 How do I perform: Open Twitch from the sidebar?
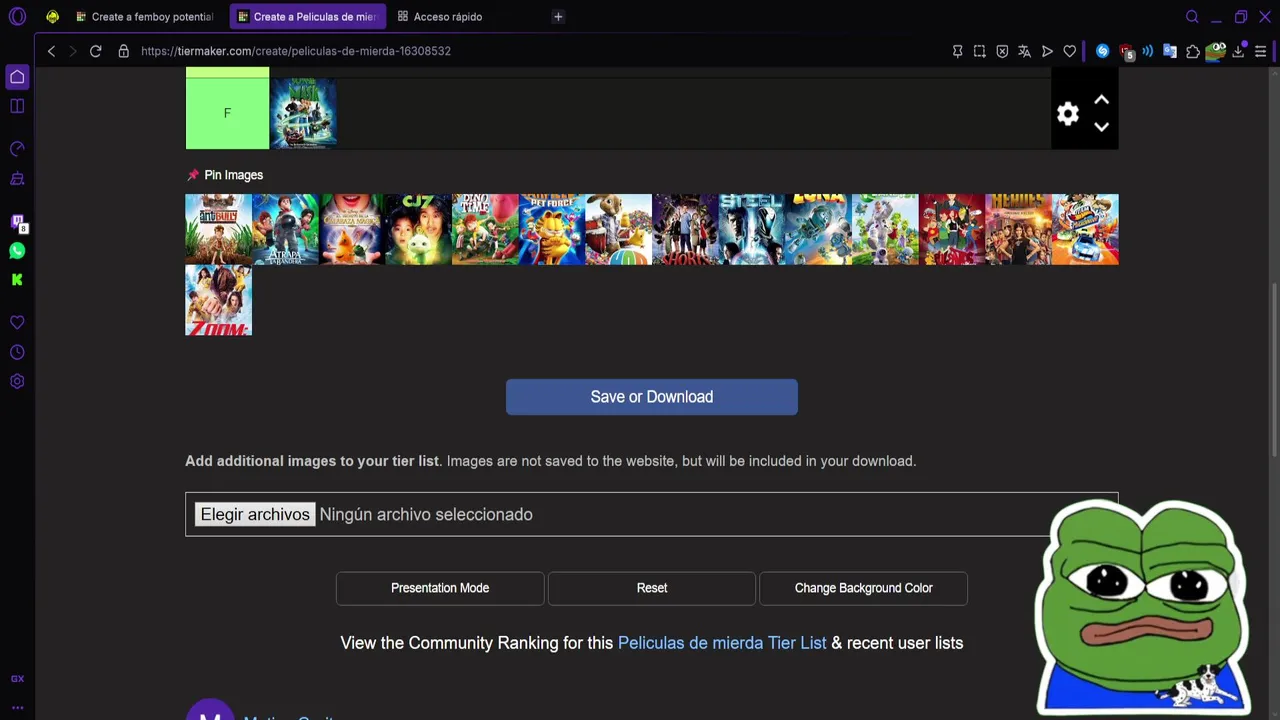click(17, 222)
